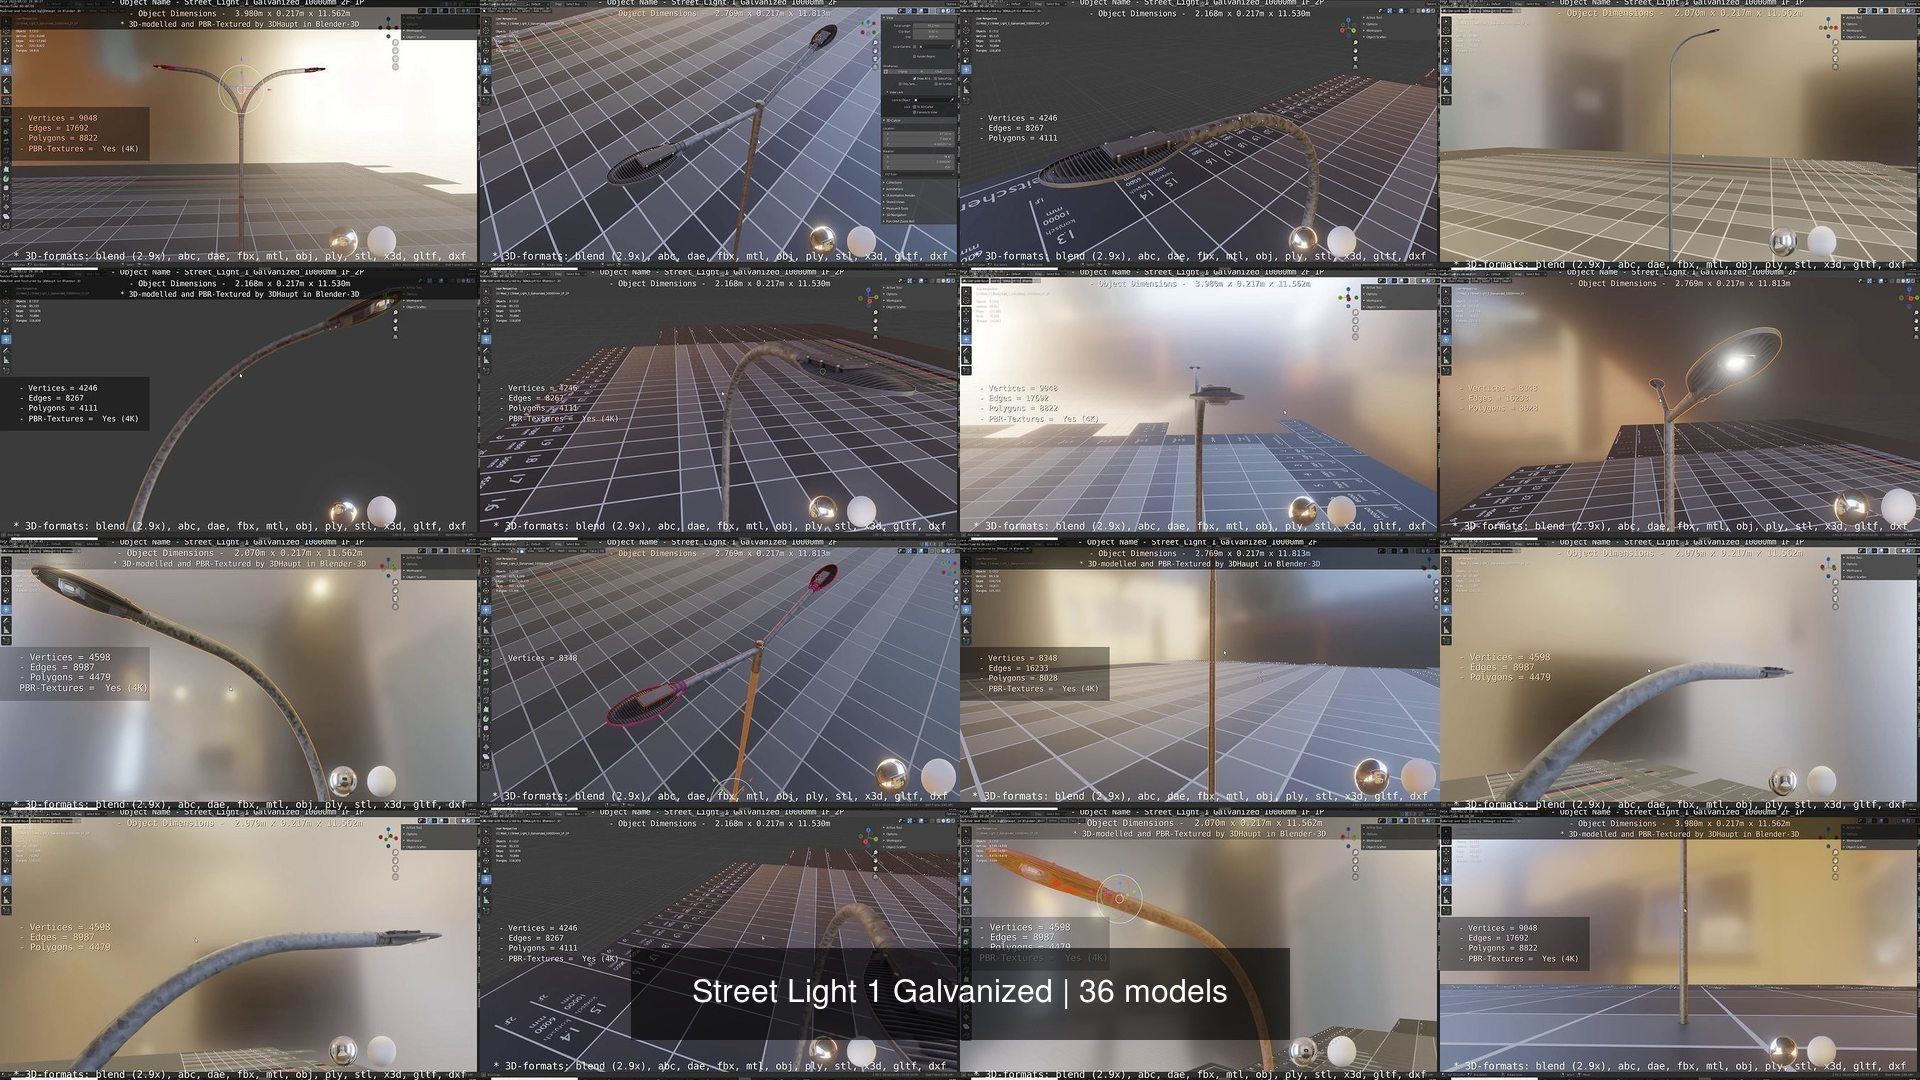Choose Cursor tool in cloudy-sky lamp-top tile
Viewport: 1920px width, 1080px height.
[x=966, y=300]
